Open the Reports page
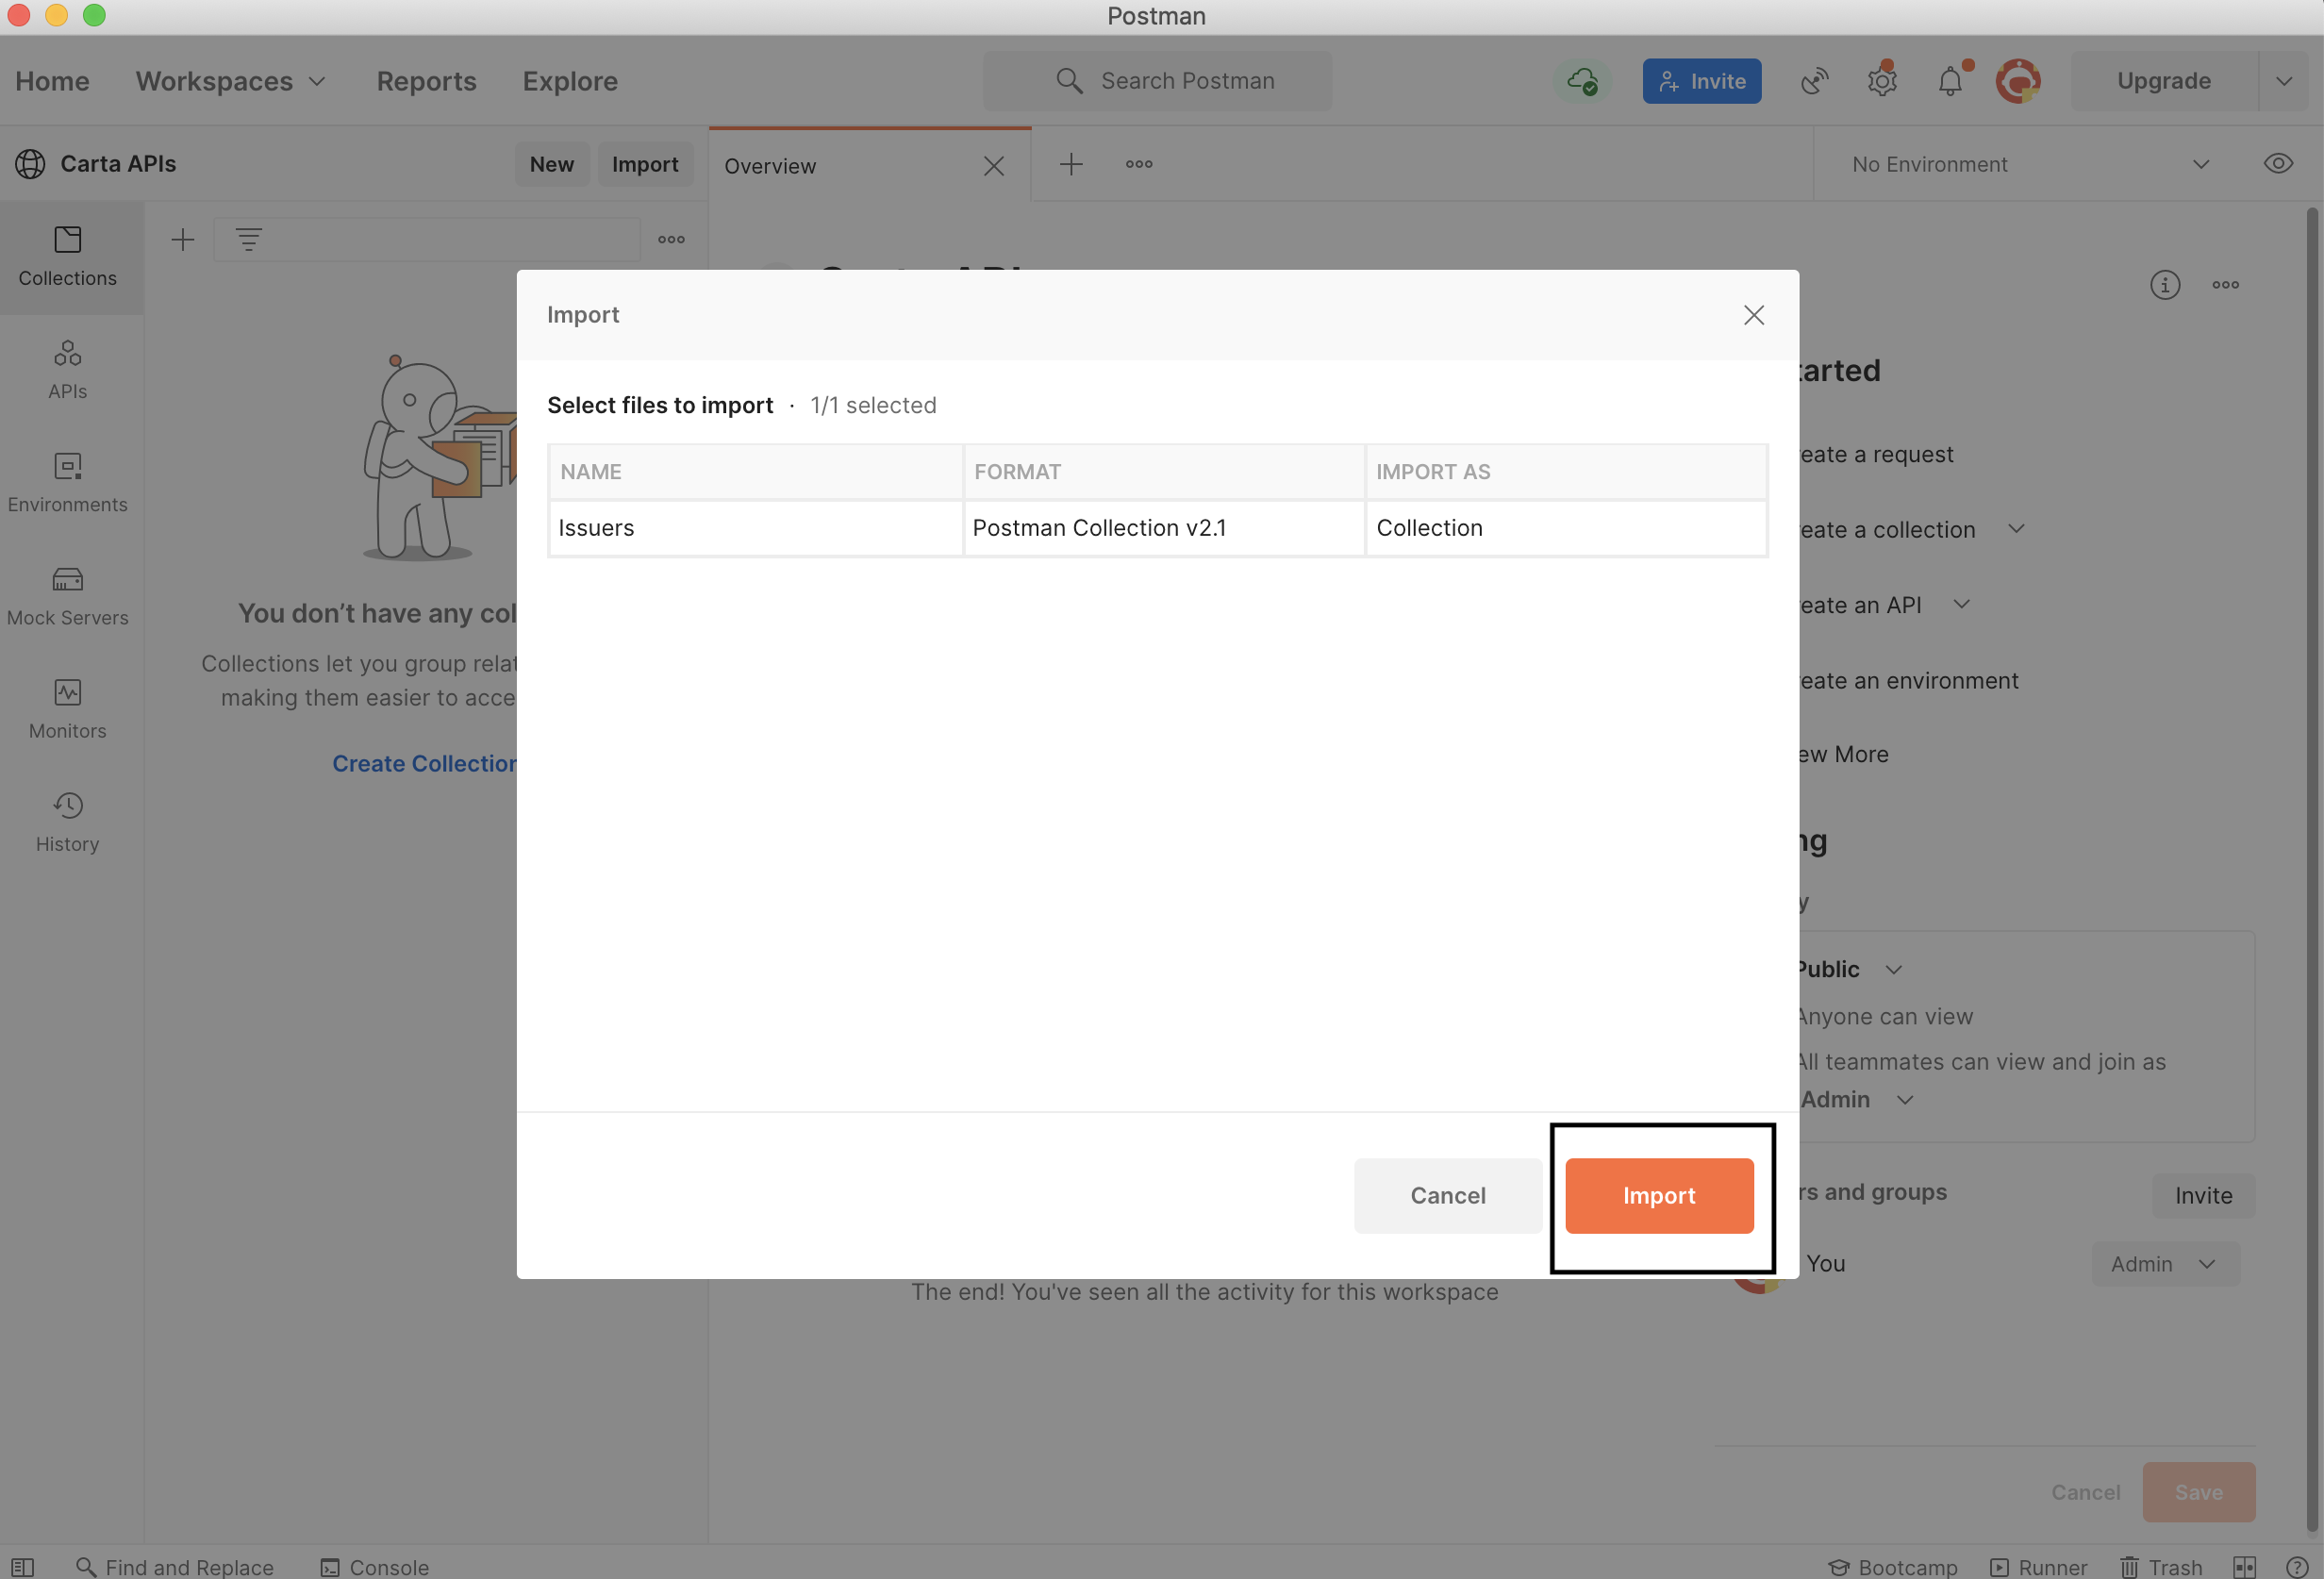This screenshot has width=2324, height=1579. [426, 81]
